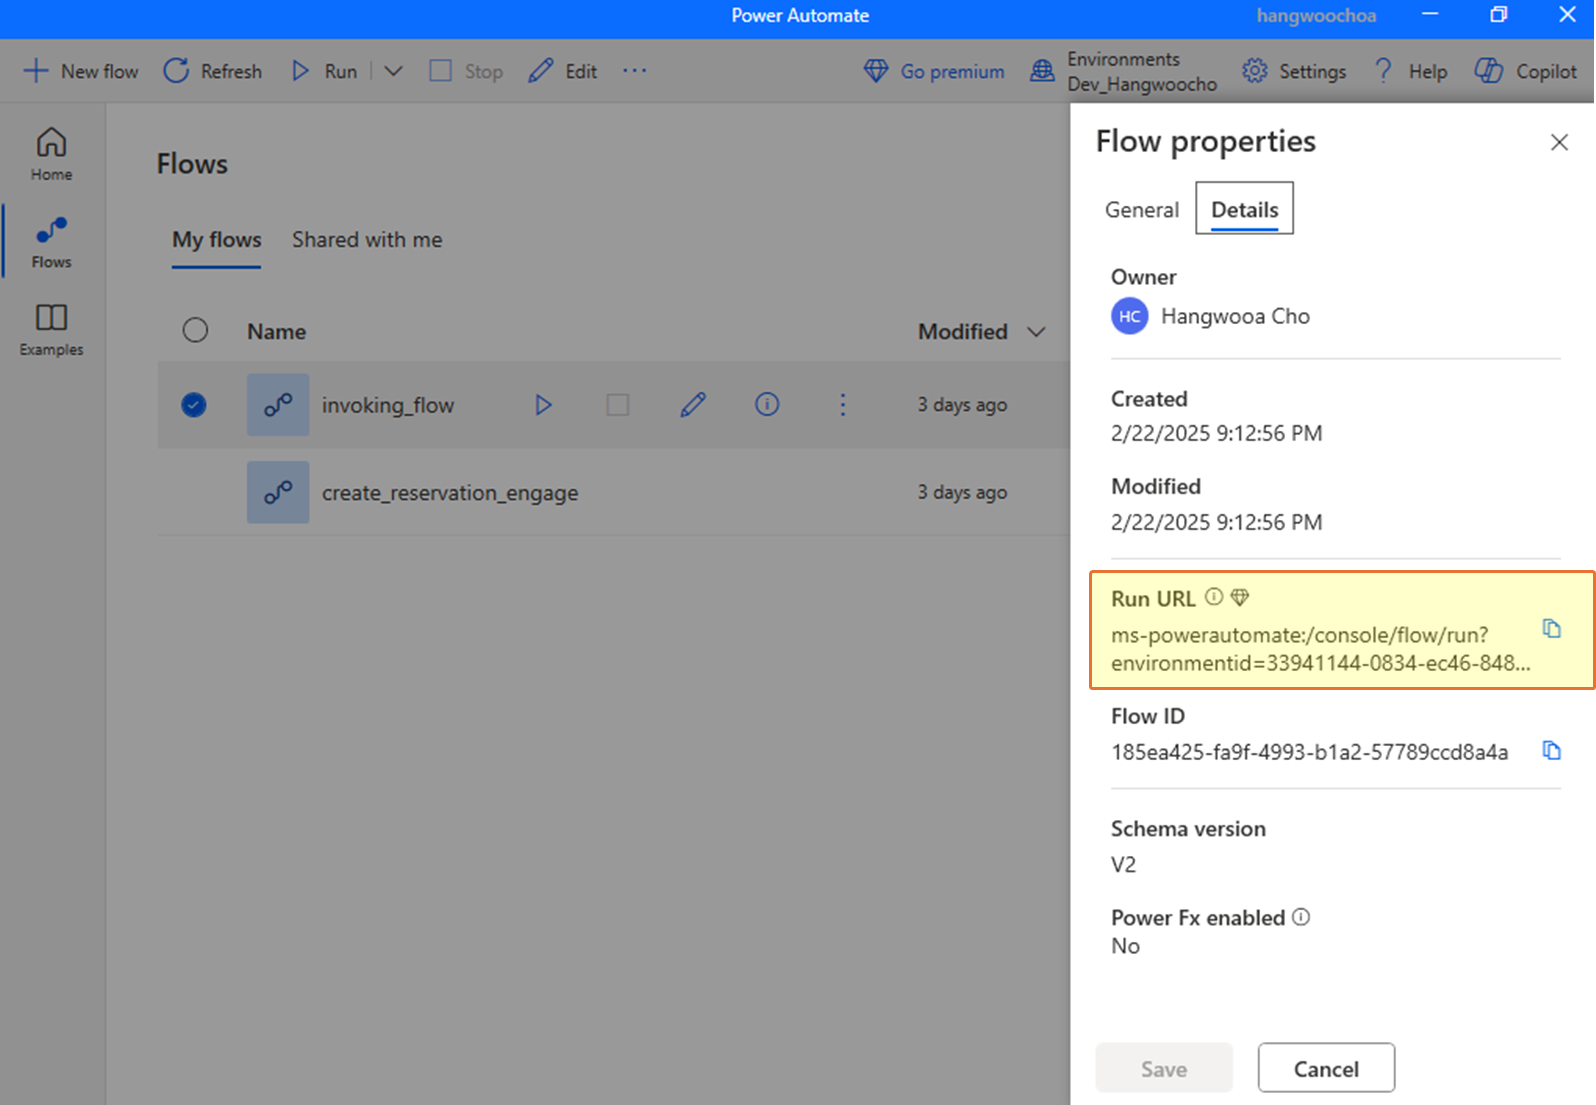The image size is (1596, 1105).
Task: Run the selected flow from toolbar
Action: pos(324,71)
